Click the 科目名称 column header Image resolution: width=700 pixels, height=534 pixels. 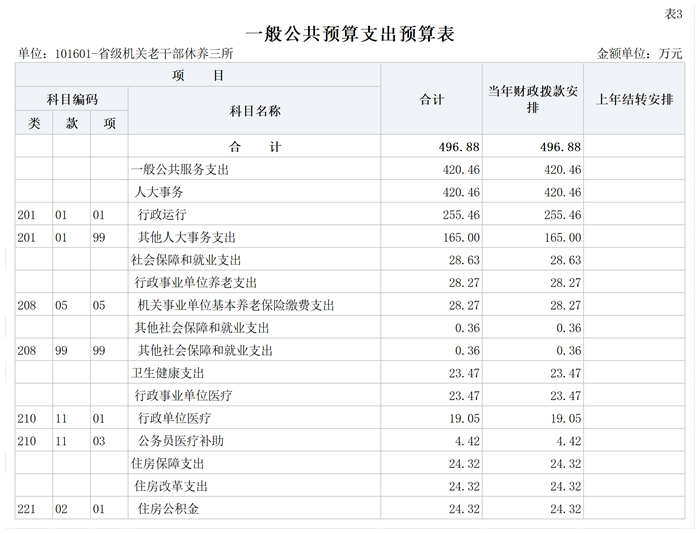click(255, 111)
